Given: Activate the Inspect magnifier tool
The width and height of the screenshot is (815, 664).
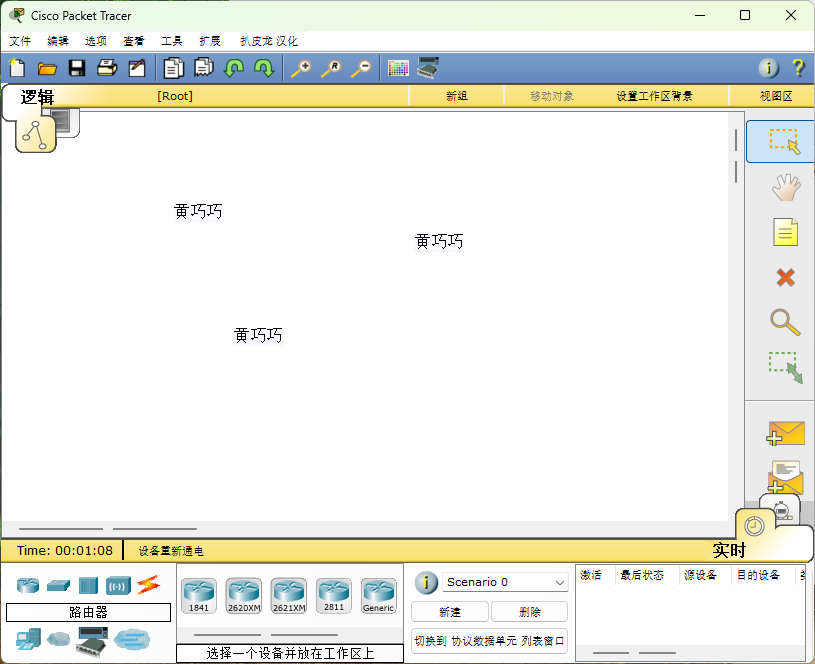Looking at the screenshot, I should tap(785, 322).
